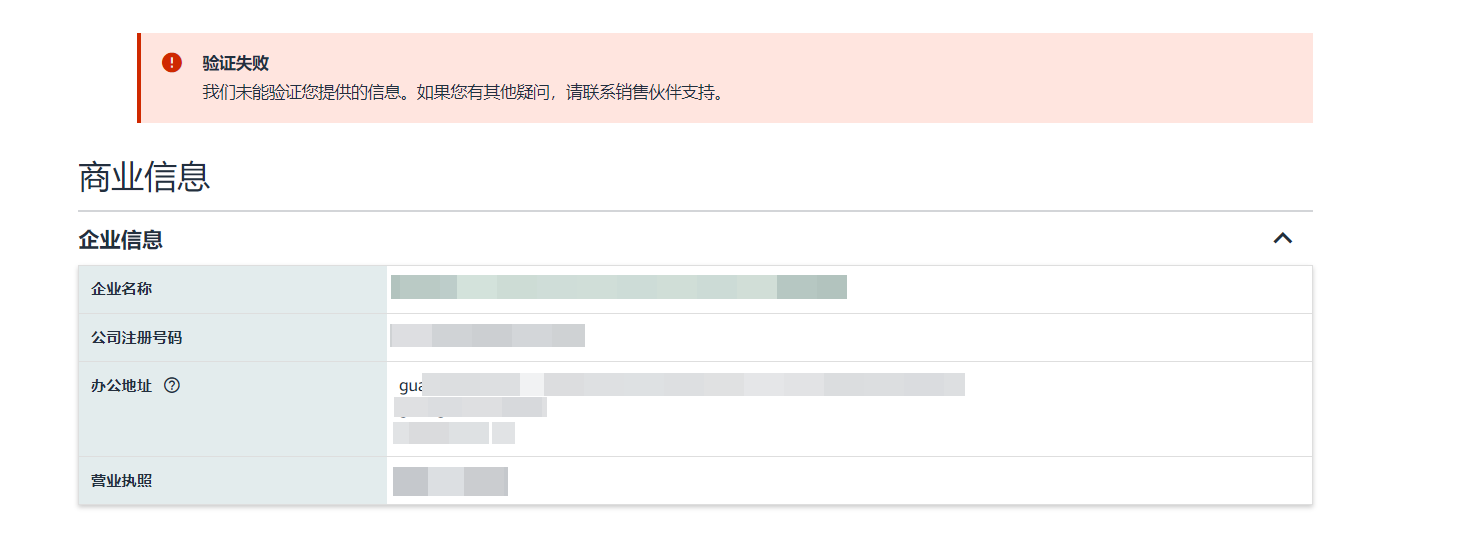Click the red error exclamation icon

(x=172, y=63)
